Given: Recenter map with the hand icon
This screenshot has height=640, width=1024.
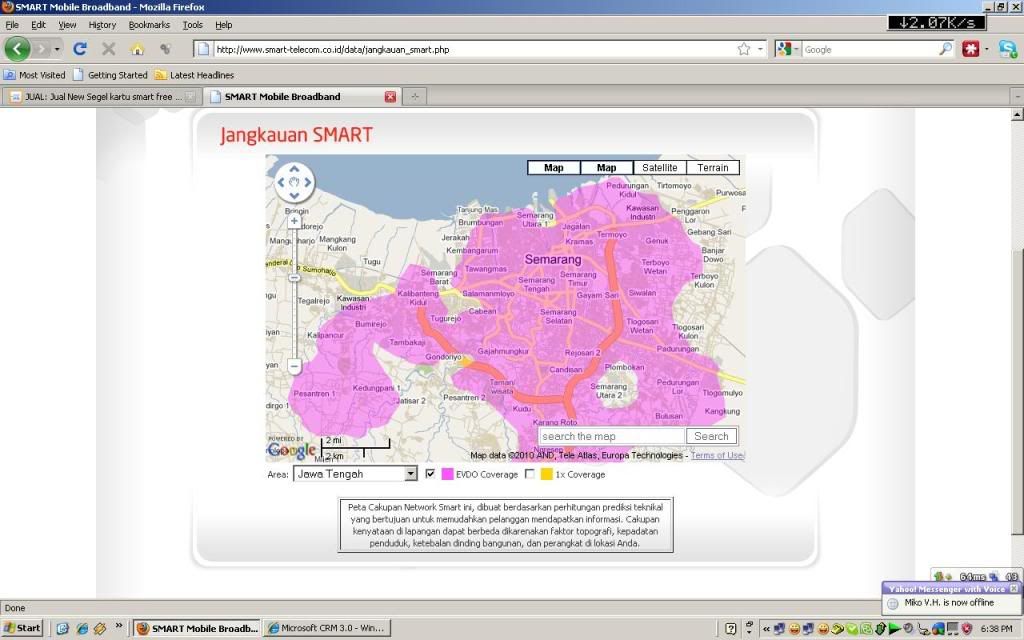Looking at the screenshot, I should pos(294,182).
